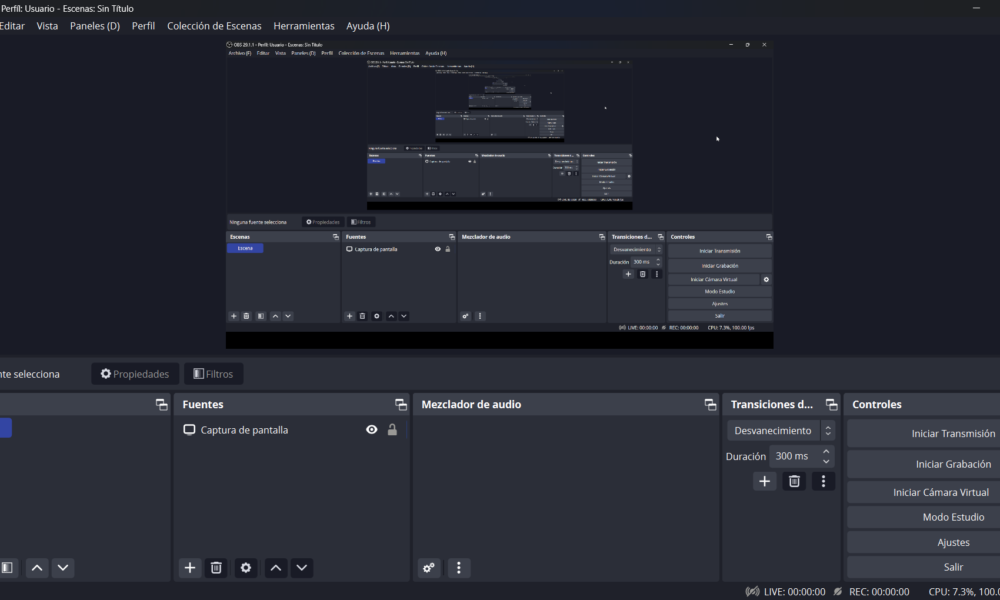
Task: Increase Duración value with up arrow
Action: coord(827,451)
